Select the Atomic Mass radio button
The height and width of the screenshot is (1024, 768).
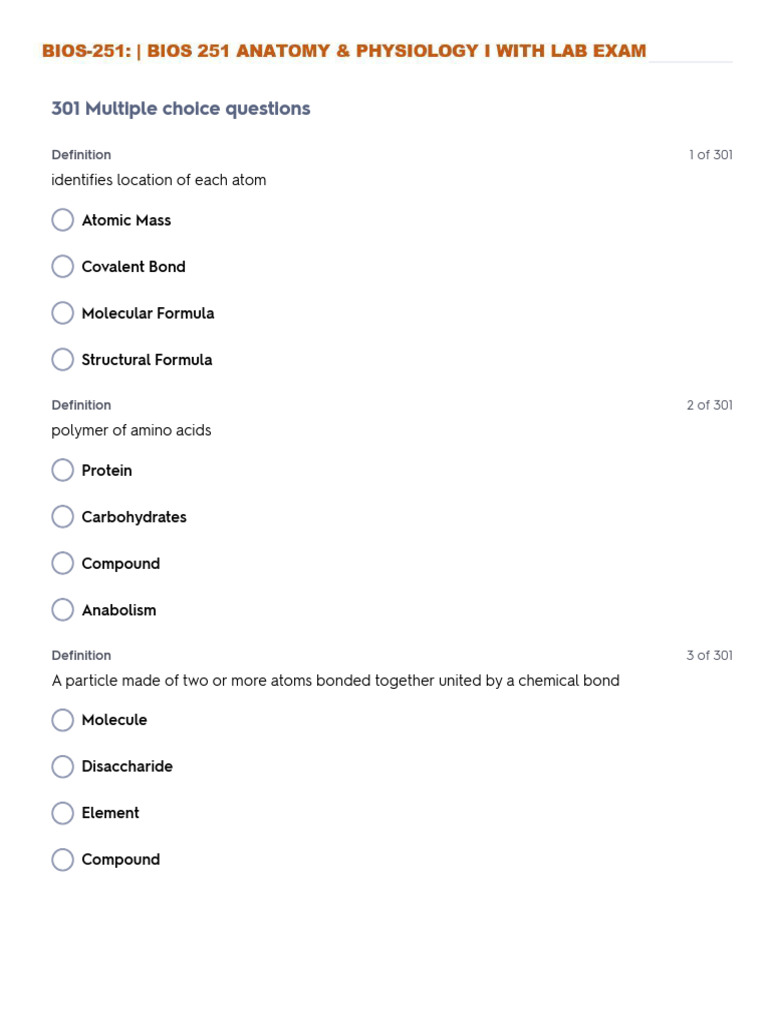click(x=63, y=220)
